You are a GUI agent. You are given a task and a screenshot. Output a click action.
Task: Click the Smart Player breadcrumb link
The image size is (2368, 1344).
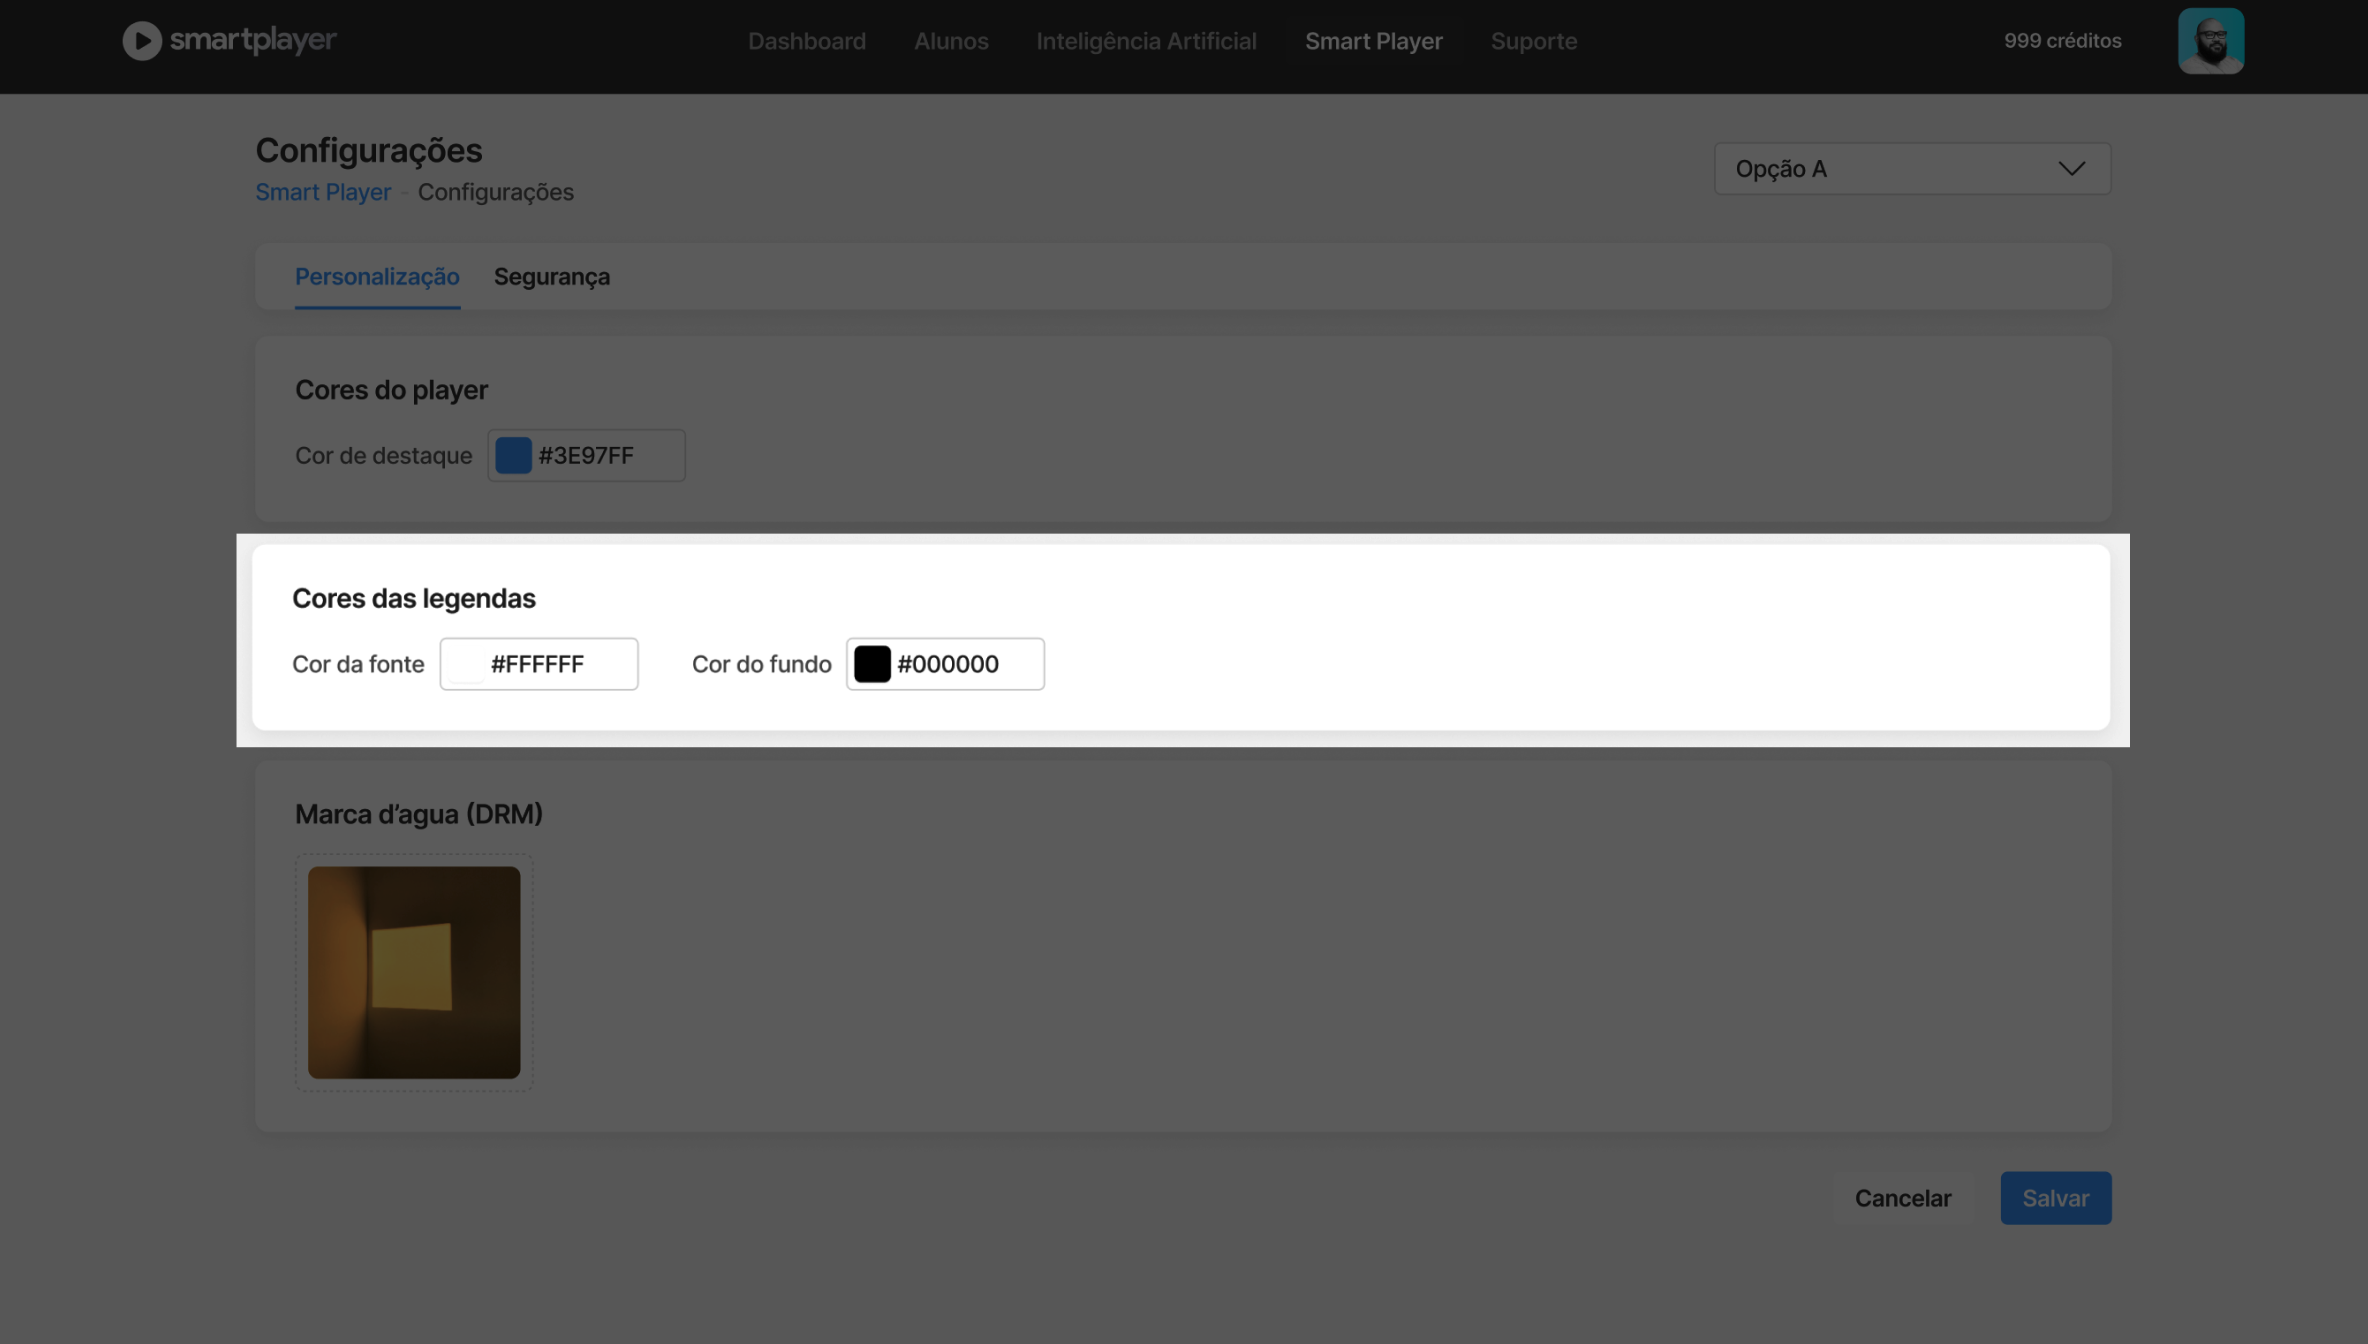tap(322, 192)
